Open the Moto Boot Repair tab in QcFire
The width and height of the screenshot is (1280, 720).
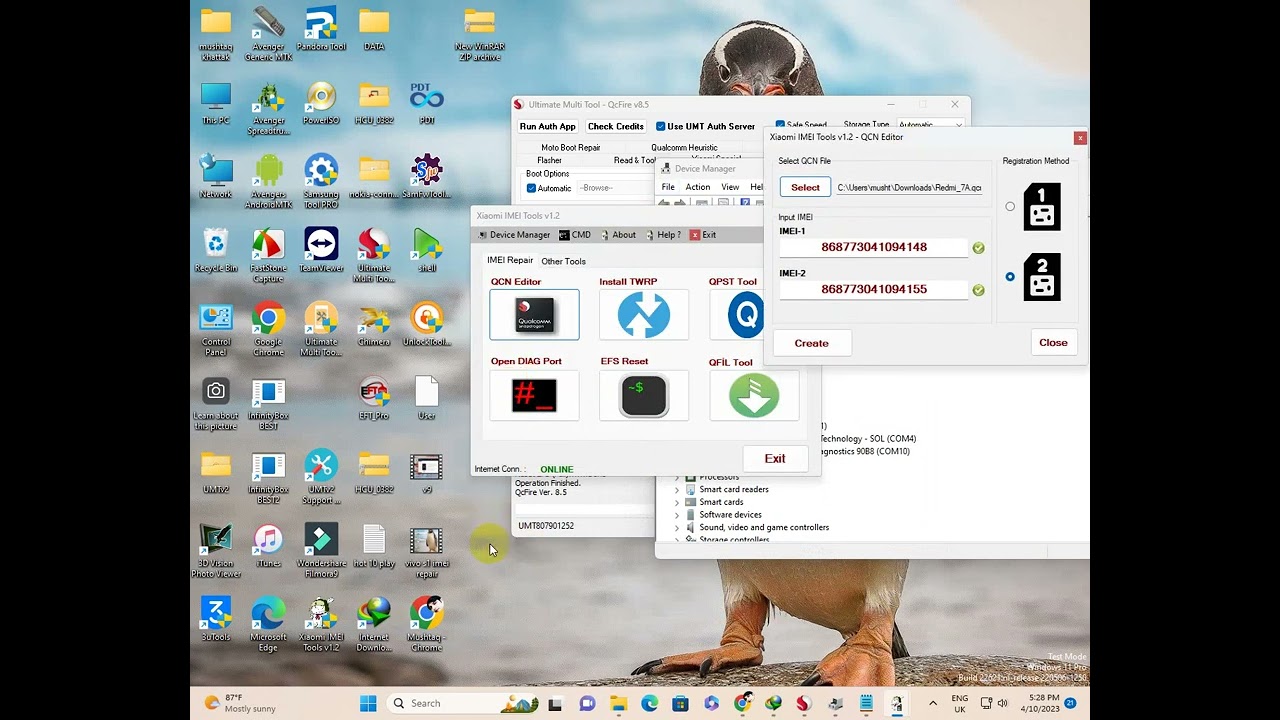pyautogui.click(x=571, y=147)
